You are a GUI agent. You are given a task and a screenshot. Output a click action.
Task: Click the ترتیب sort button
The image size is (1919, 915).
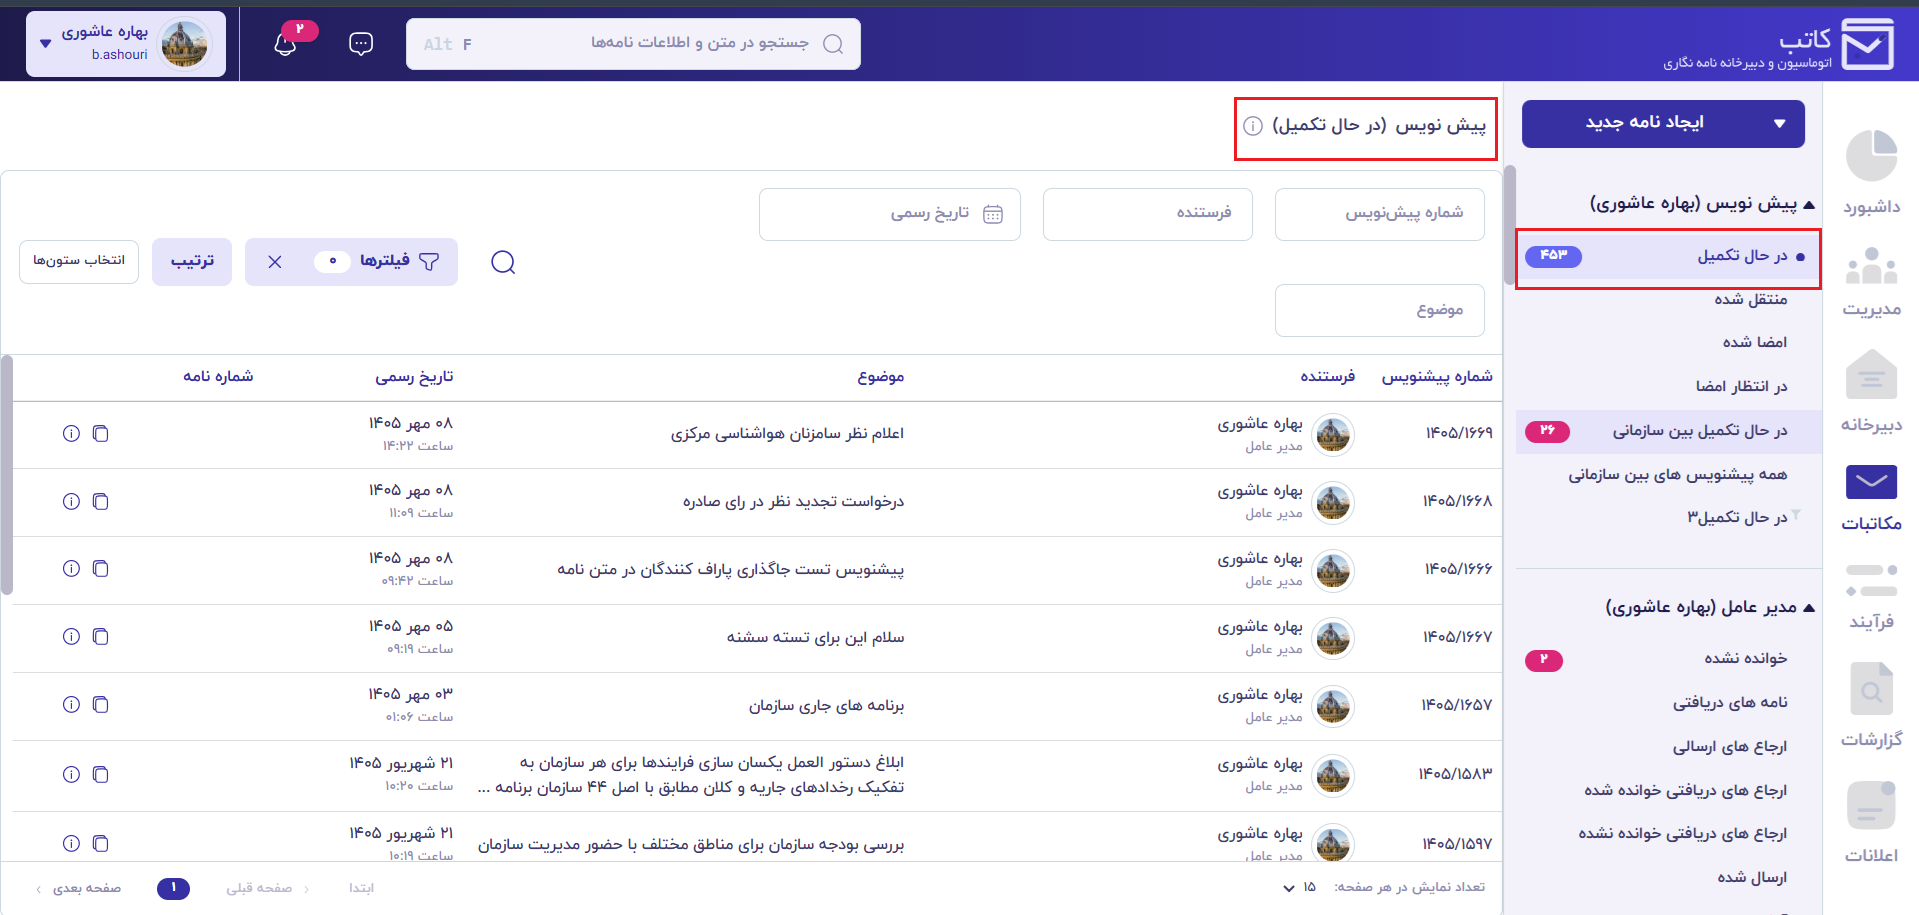(x=192, y=262)
